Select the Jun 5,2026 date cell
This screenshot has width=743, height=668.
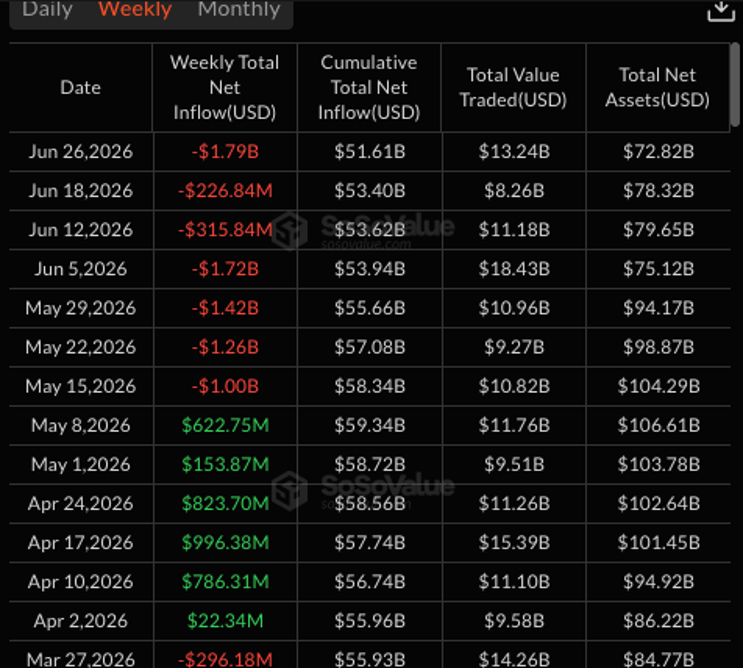pyautogui.click(x=81, y=269)
